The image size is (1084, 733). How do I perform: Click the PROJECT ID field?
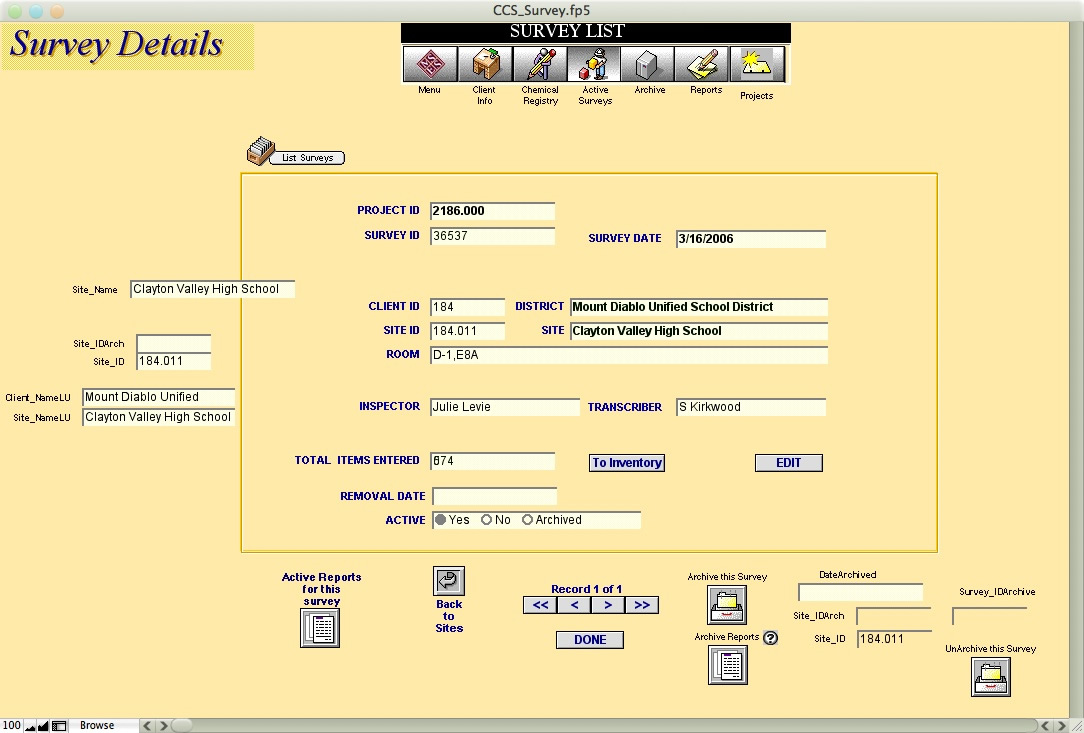tap(492, 211)
